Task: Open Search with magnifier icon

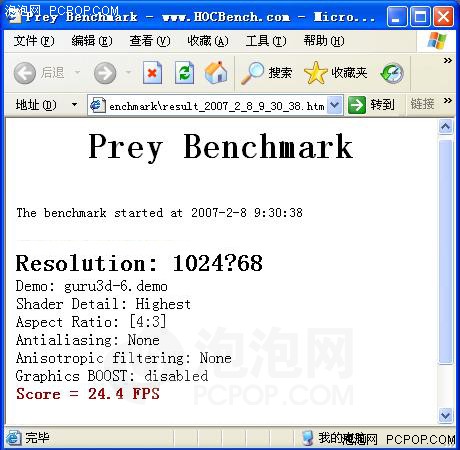Action: point(252,73)
